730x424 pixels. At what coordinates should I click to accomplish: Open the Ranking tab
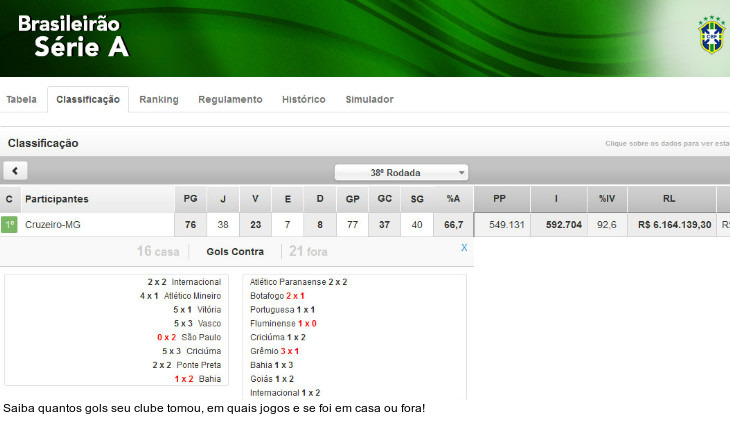point(159,100)
